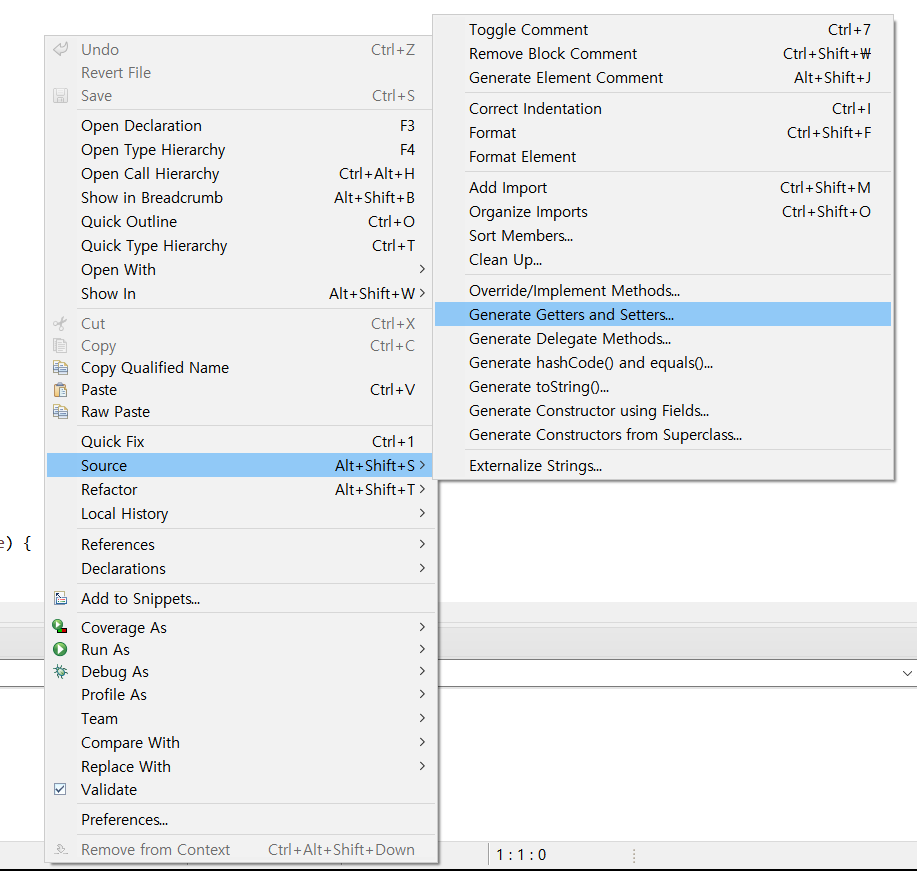This screenshot has height=871, width=917.
Task: Choose Quick Fix
Action: pos(240,442)
